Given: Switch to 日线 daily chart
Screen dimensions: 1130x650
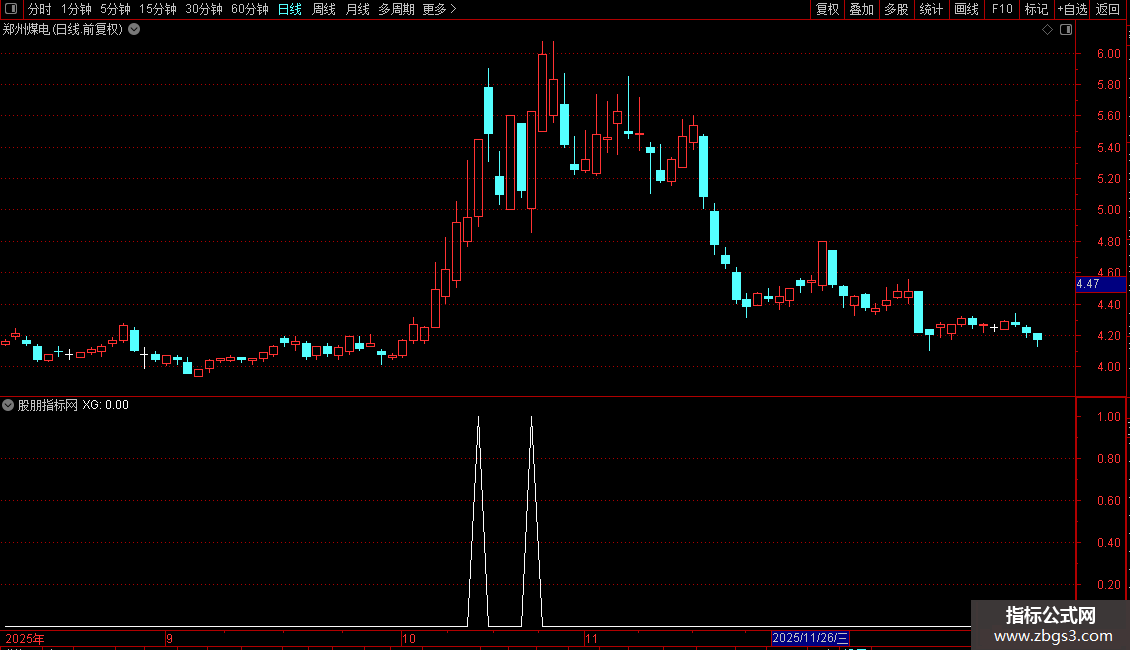Looking at the screenshot, I should (x=290, y=9).
